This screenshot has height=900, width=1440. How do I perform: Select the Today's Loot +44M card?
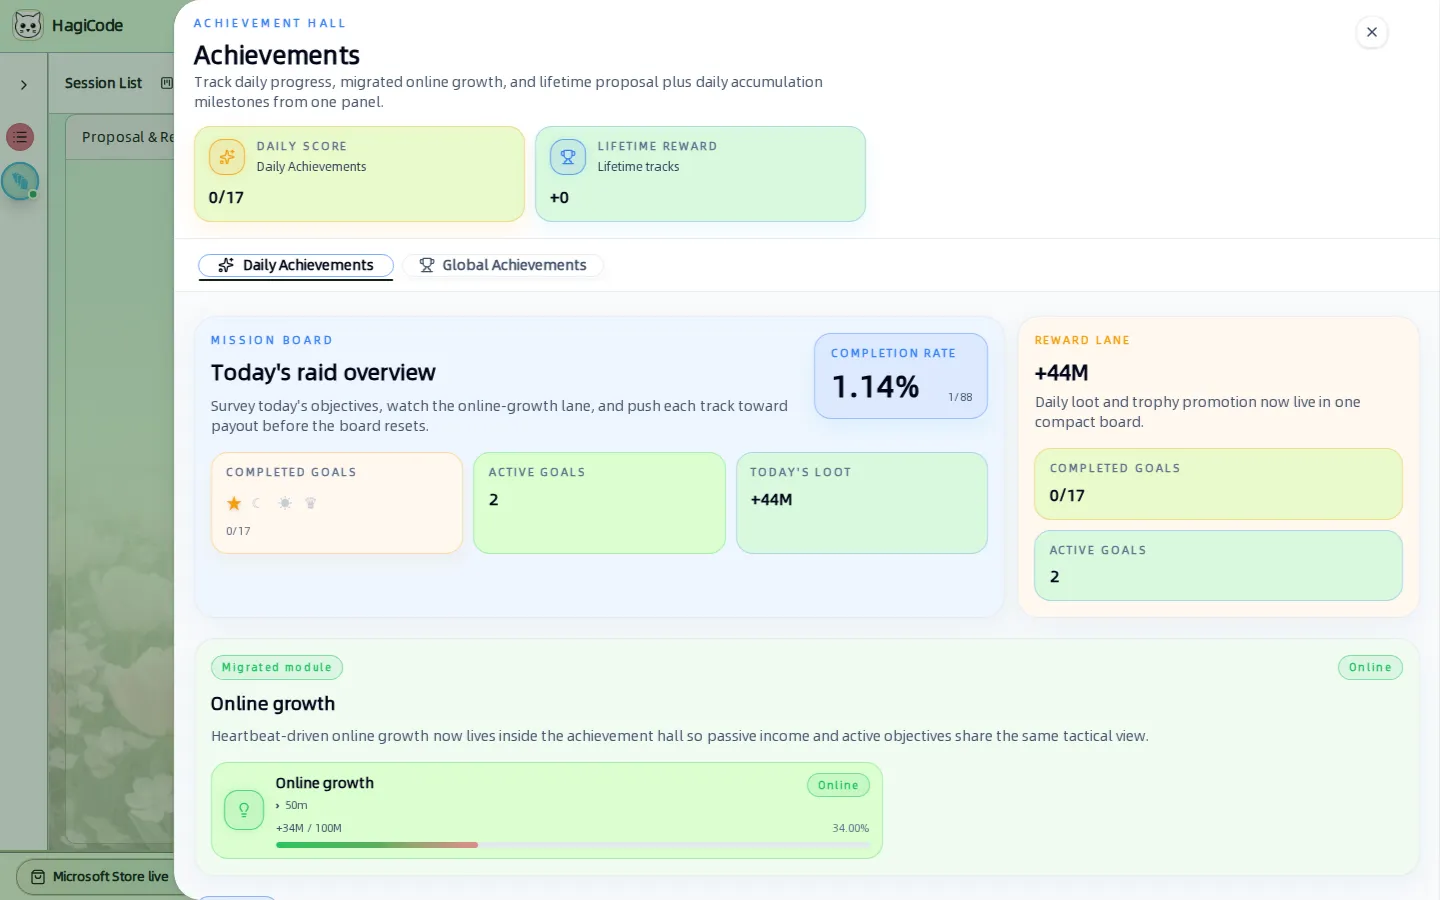(862, 503)
